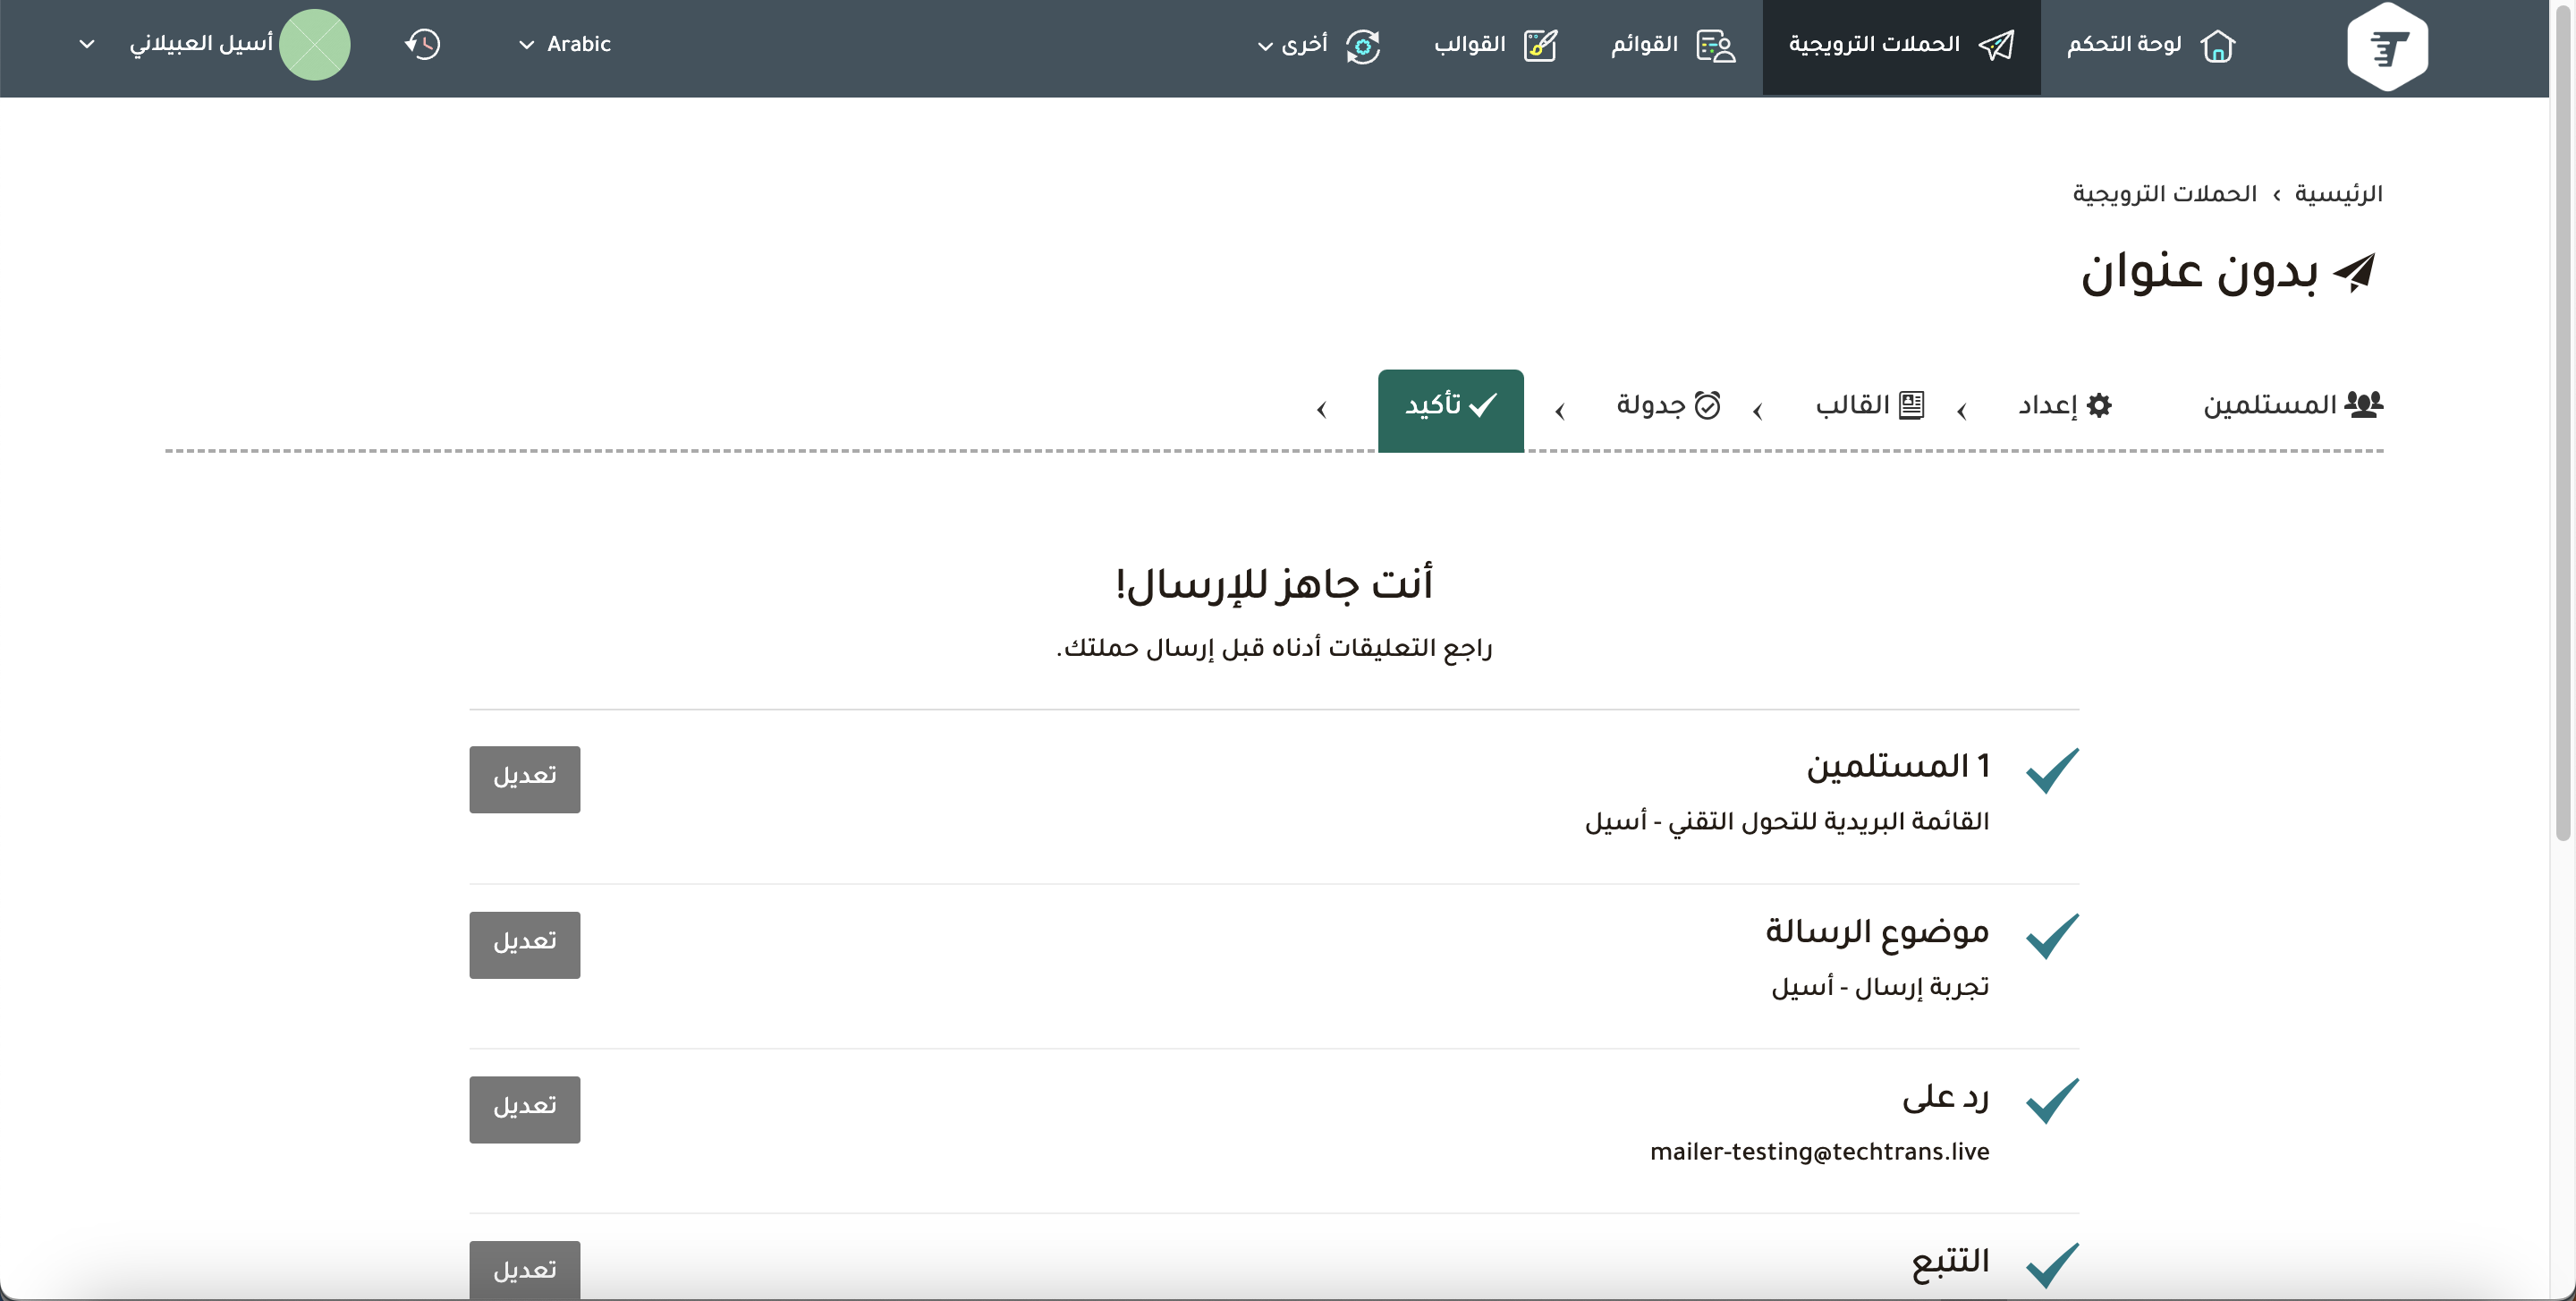Click the history clock icon
The image size is (2576, 1301).
tap(423, 44)
